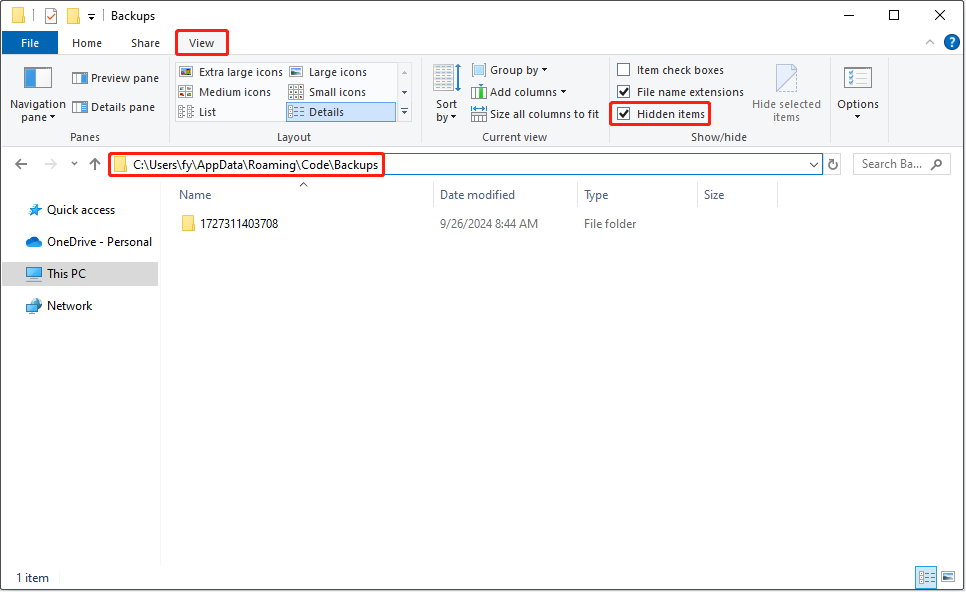Click the New folder quick access icon
The height and width of the screenshot is (592, 966).
[x=73, y=16]
